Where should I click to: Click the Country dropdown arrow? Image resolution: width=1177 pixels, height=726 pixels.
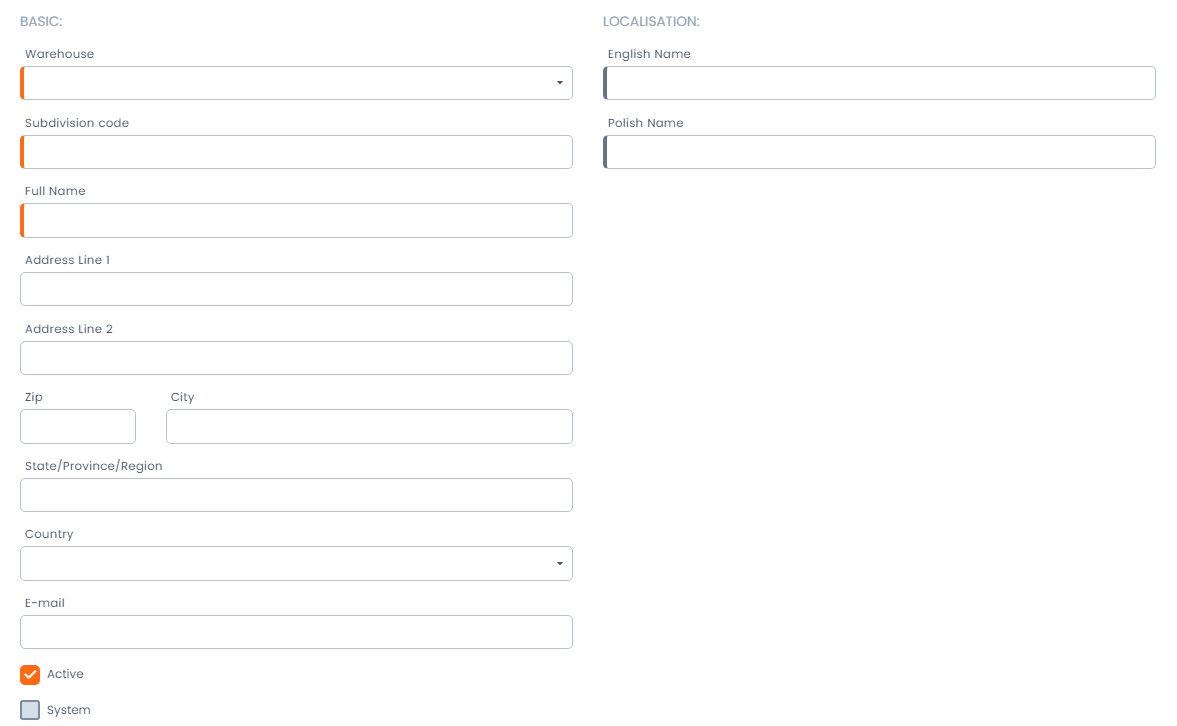click(x=560, y=564)
